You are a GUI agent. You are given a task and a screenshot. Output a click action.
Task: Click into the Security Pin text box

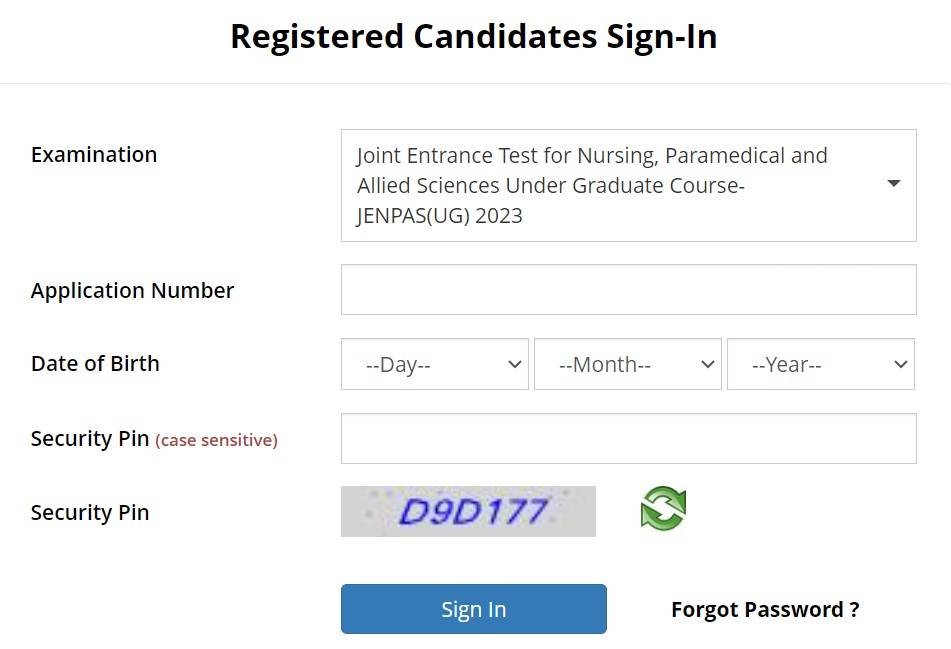628,438
